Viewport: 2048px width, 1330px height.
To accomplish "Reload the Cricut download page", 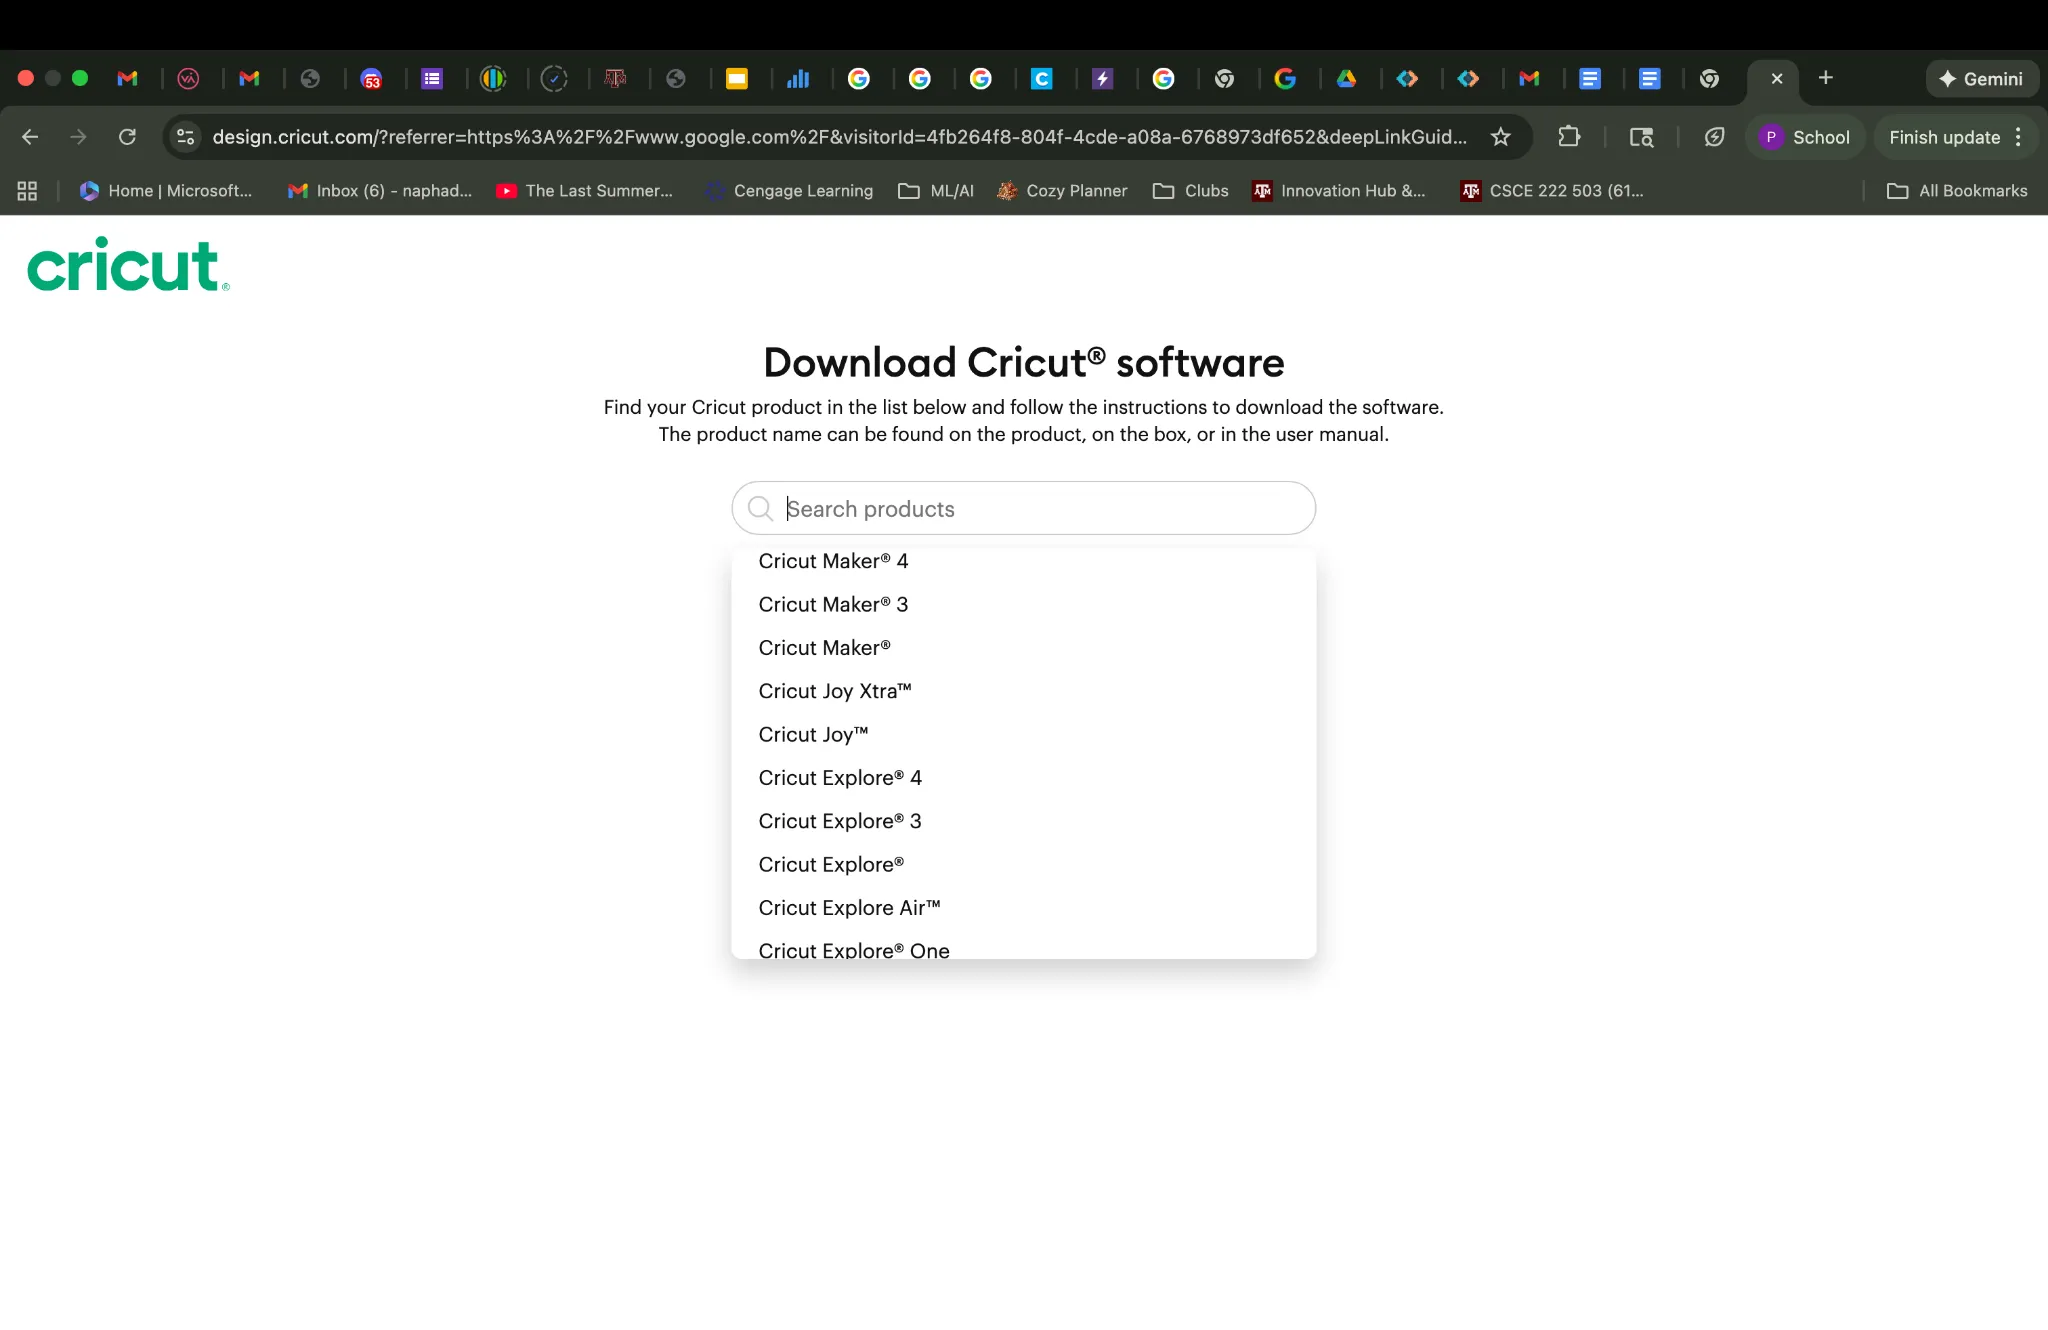I will pos(127,137).
